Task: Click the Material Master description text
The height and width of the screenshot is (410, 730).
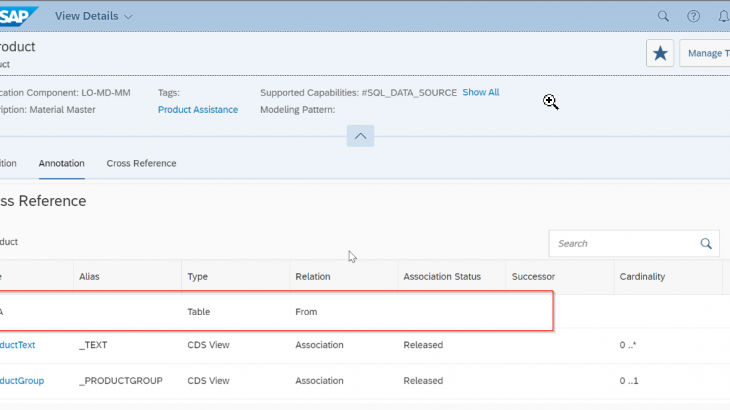Action: click(x=62, y=110)
